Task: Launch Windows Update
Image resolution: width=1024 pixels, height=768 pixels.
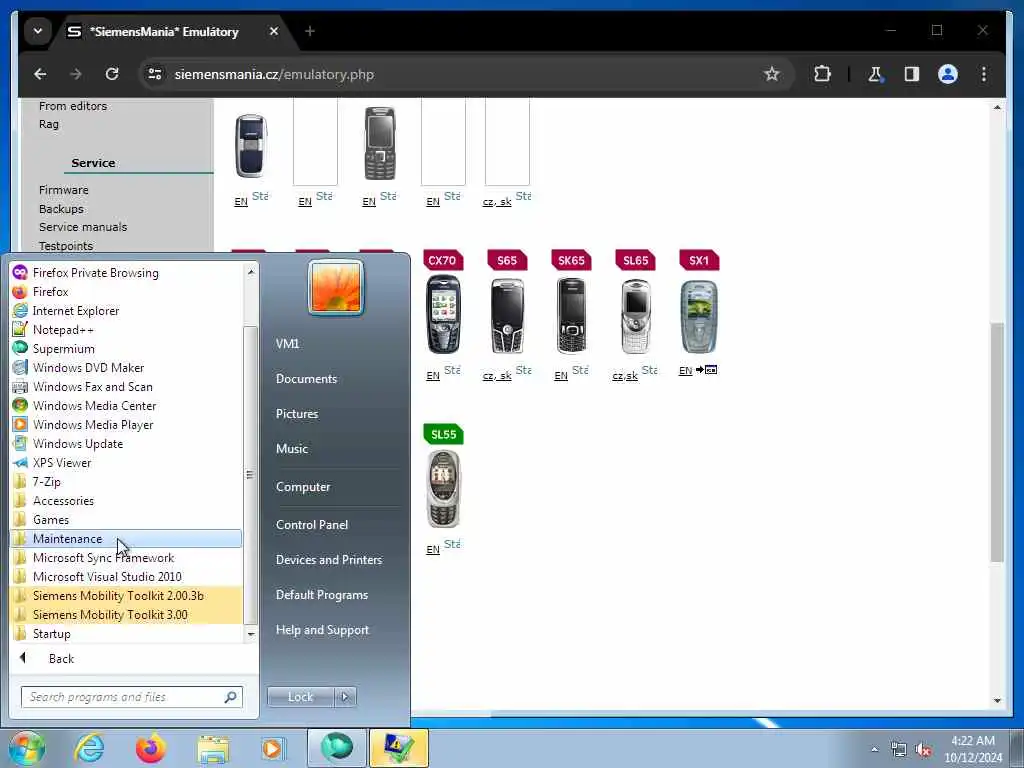Action: pyautogui.click(x=127, y=443)
